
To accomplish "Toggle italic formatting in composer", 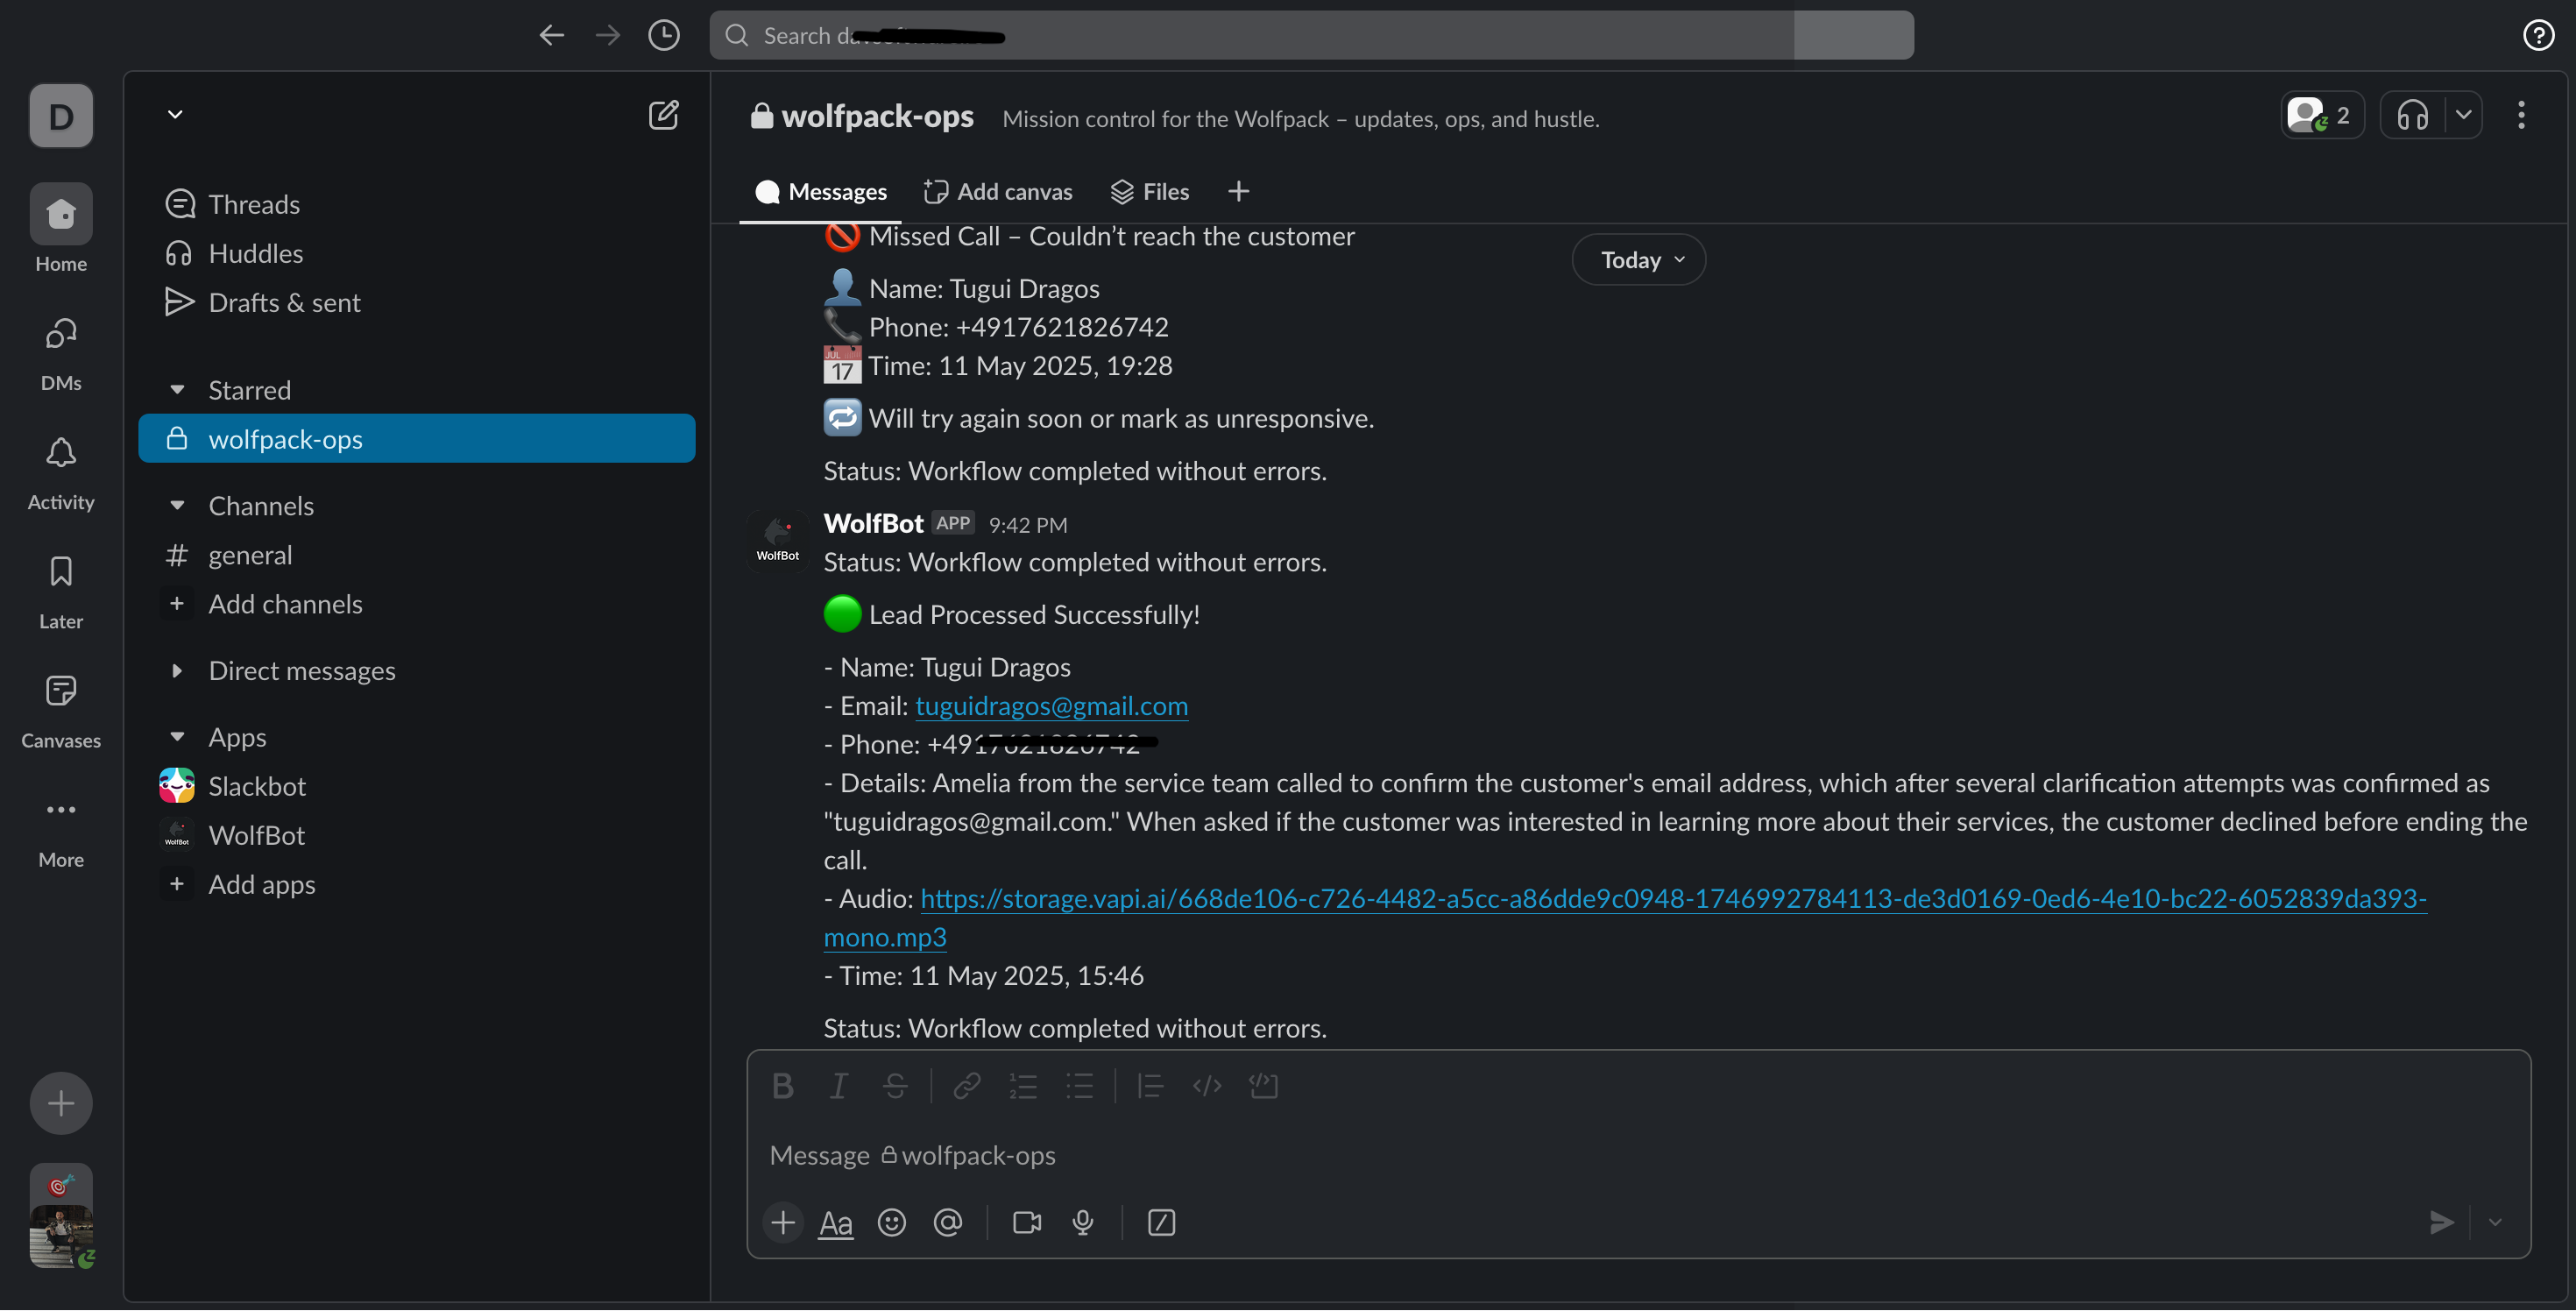I will point(838,1086).
